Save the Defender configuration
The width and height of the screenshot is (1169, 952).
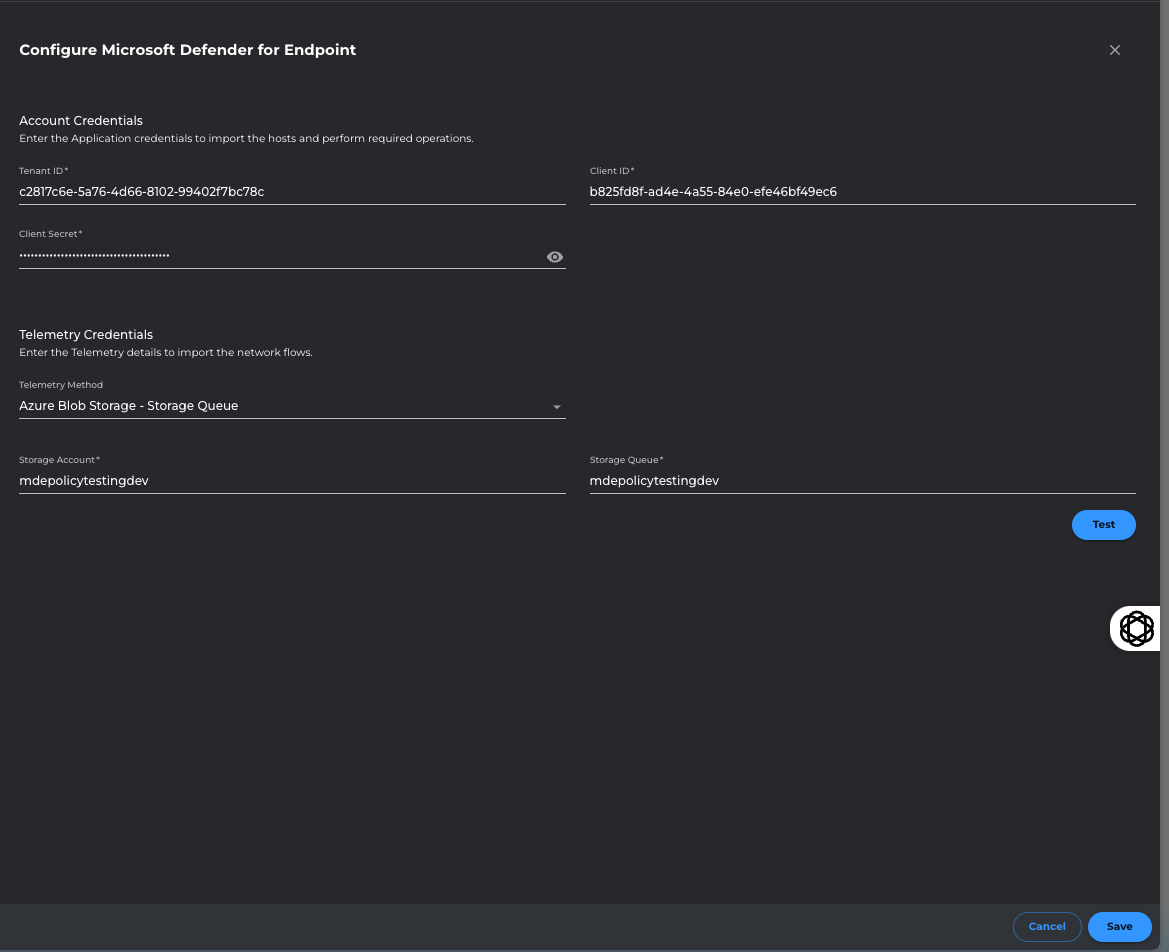(x=1119, y=927)
